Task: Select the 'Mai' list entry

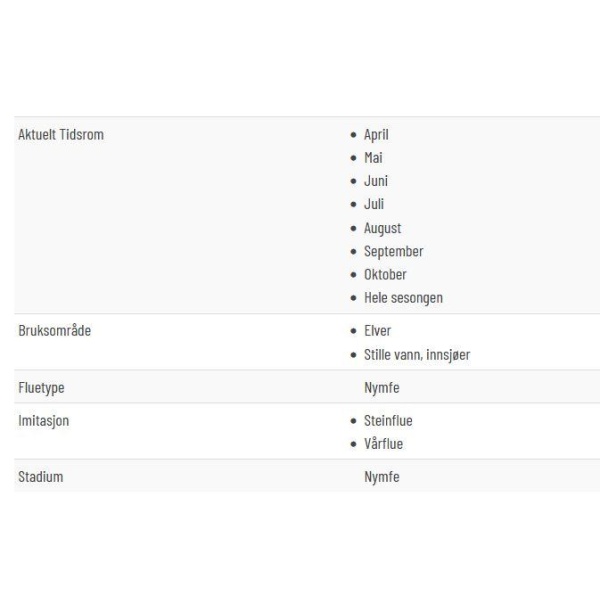Action: tap(373, 158)
